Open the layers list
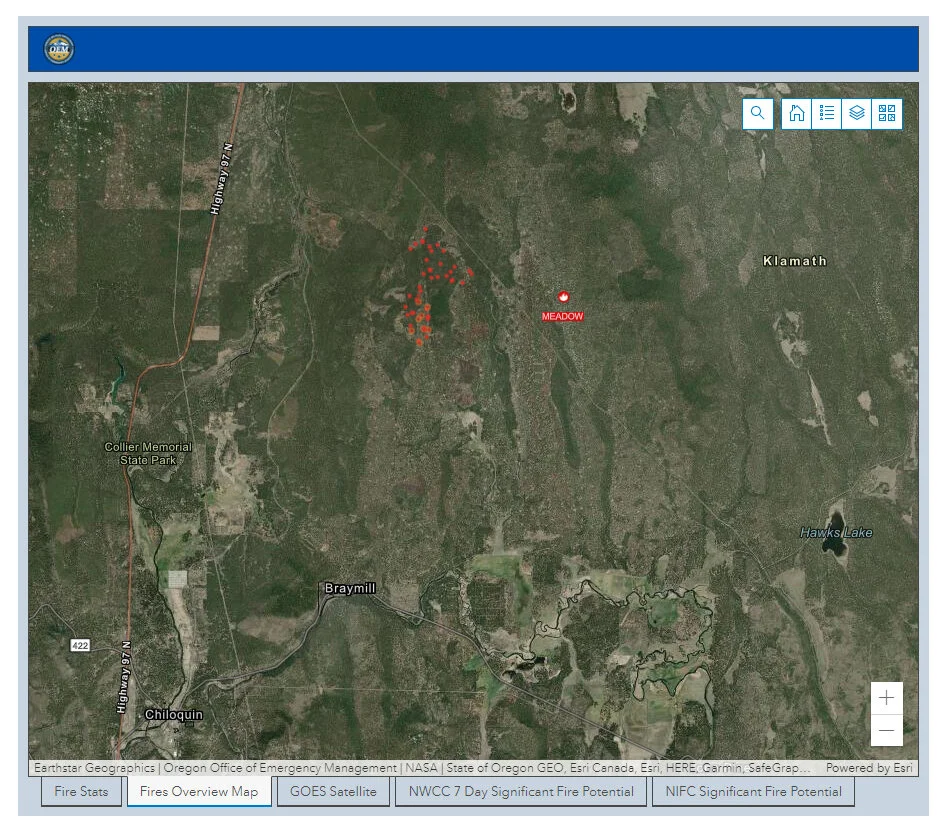 (x=856, y=113)
